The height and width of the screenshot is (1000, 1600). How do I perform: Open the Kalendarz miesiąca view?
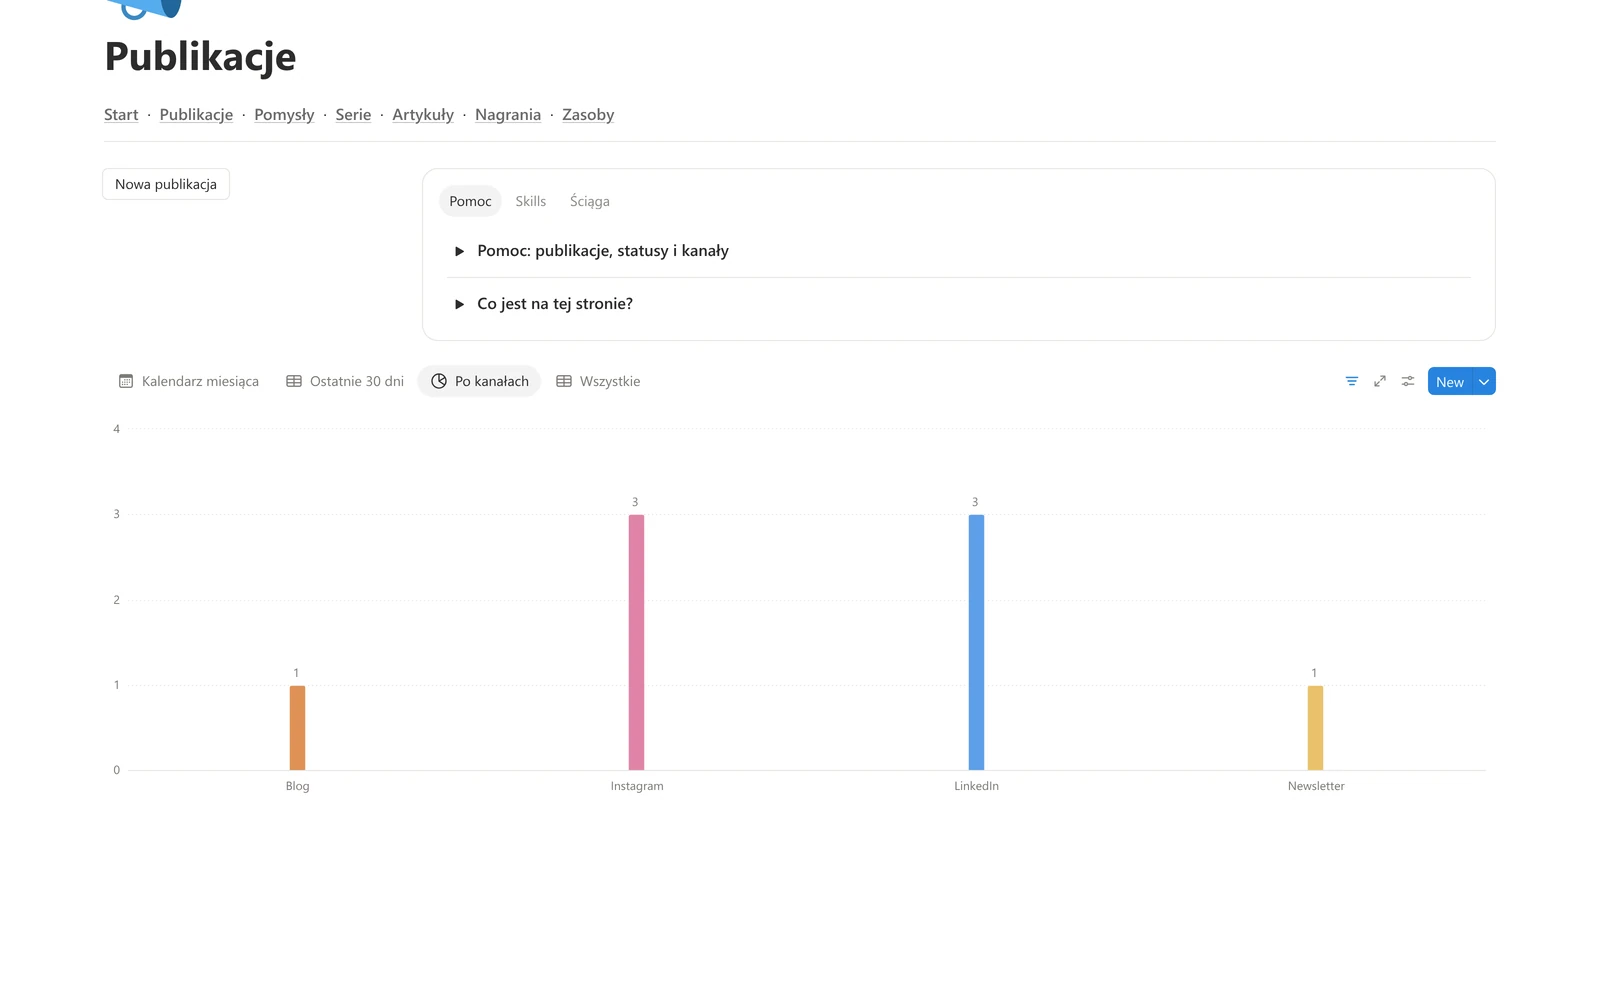click(189, 381)
